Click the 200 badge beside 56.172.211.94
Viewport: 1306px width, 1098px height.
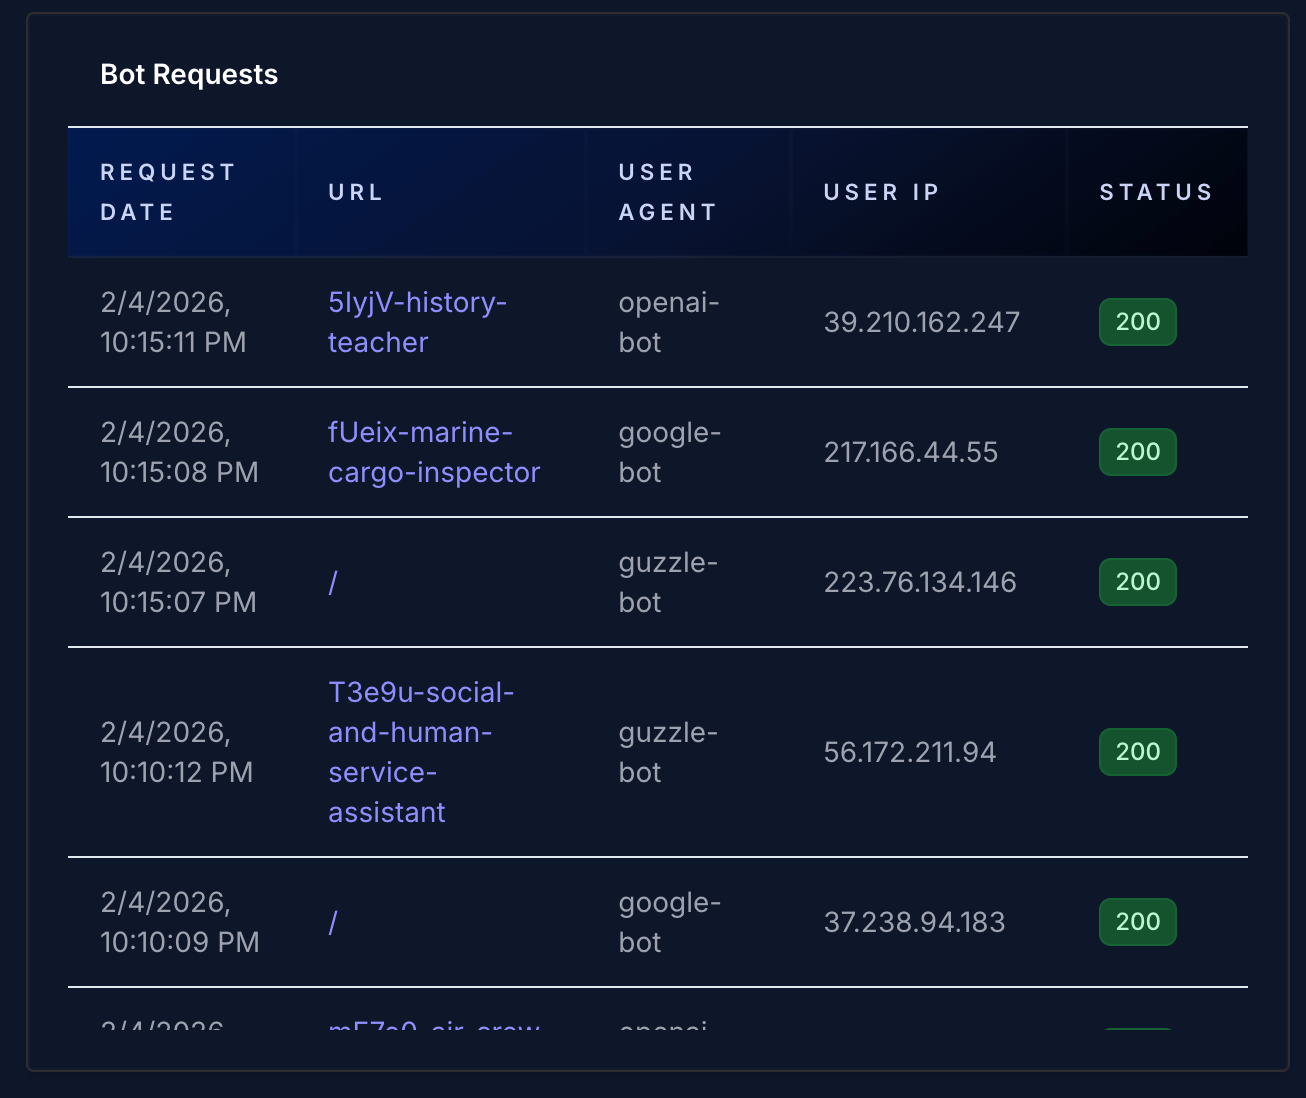(x=1137, y=752)
